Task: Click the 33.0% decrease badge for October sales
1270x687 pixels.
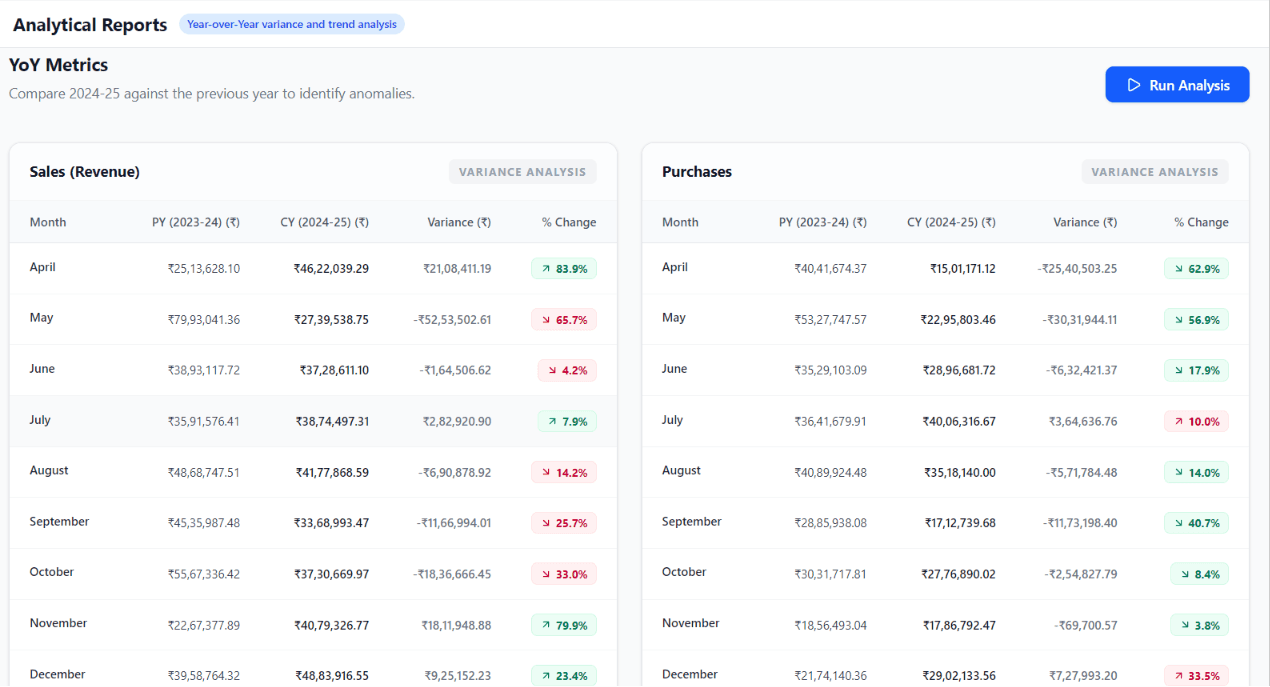Action: click(564, 574)
